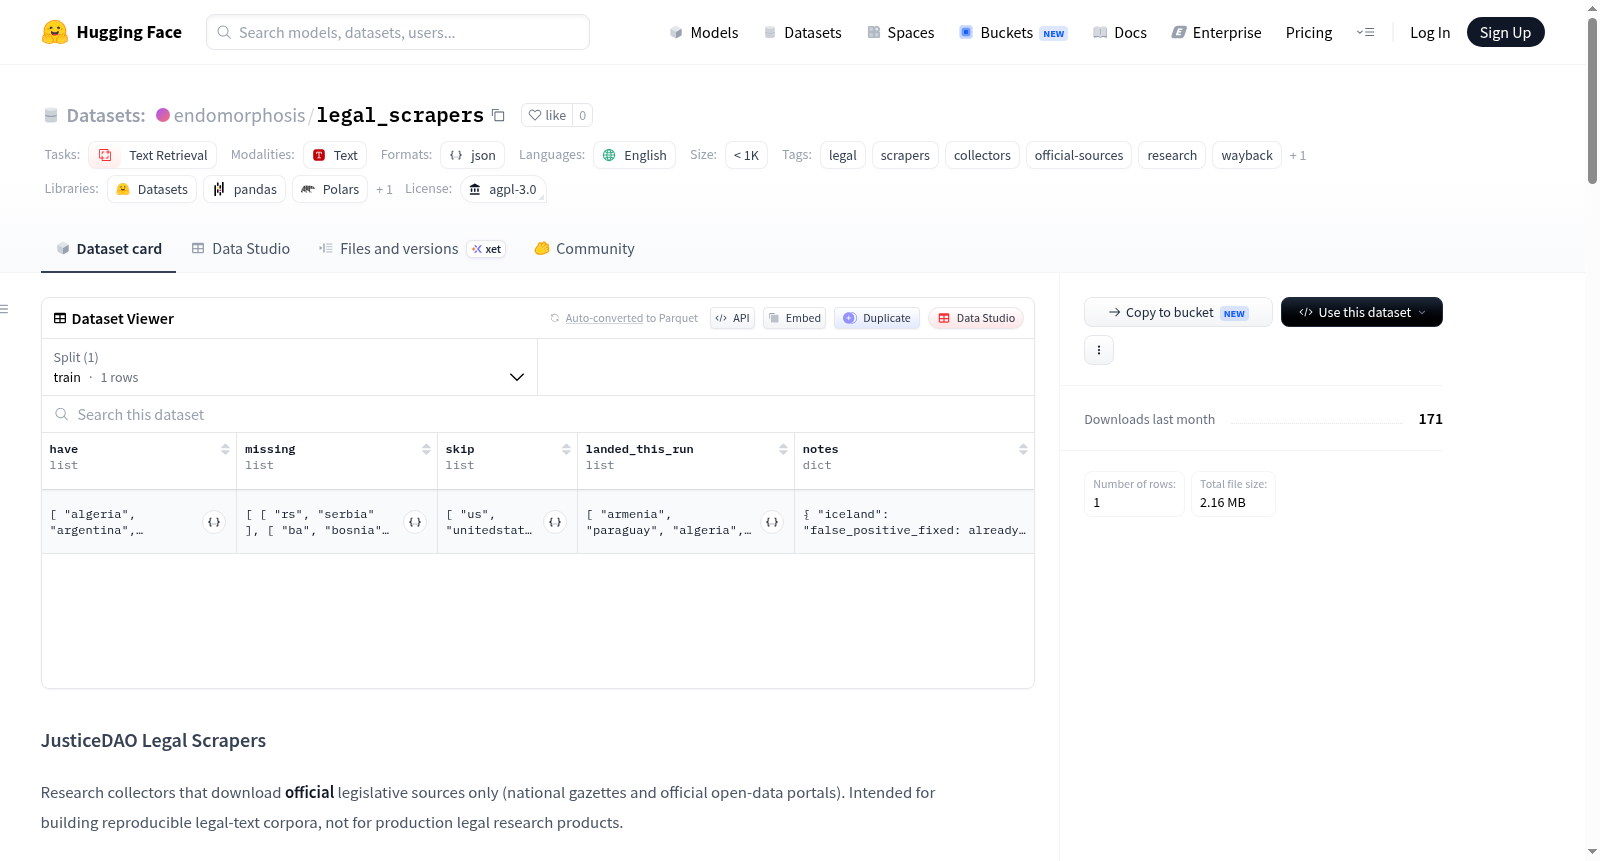Viewport: 1600px width, 861px height.
Task: Focus the main search models field
Action: point(398,32)
